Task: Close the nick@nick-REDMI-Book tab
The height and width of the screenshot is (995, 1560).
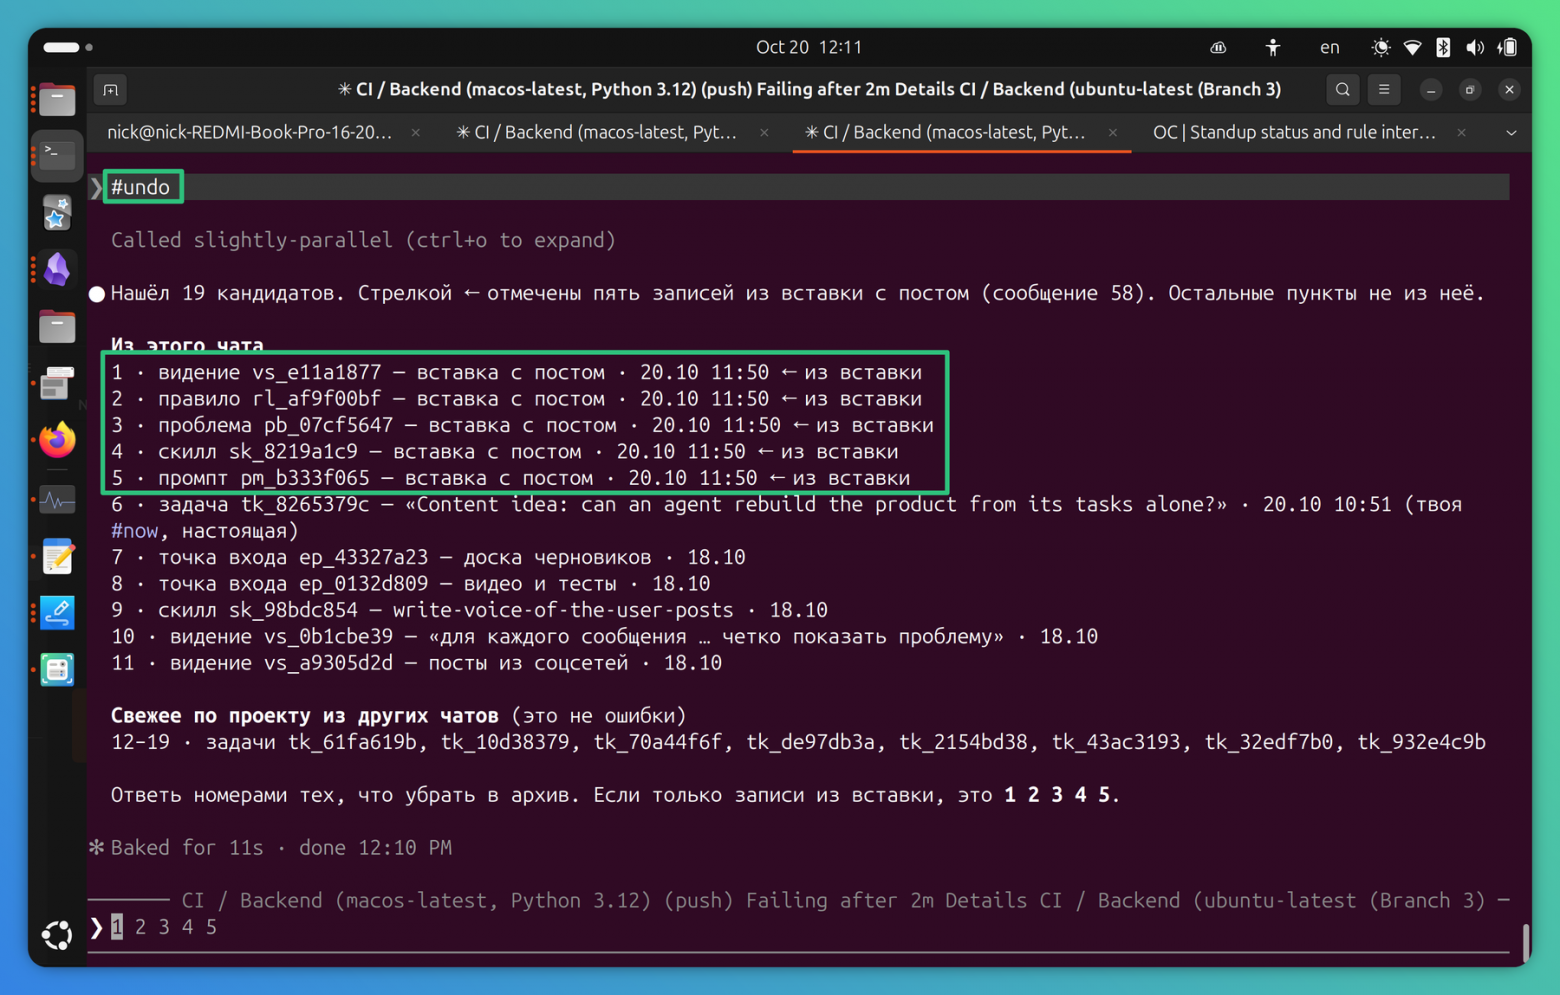Action: (x=416, y=133)
